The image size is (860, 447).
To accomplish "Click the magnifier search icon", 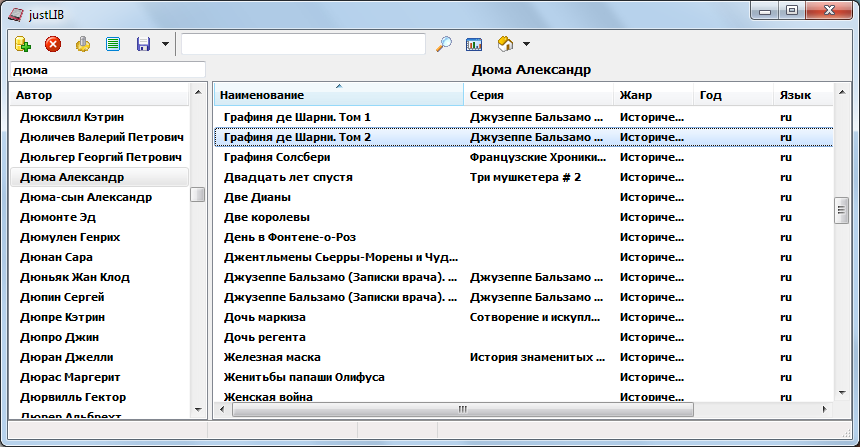I will point(445,44).
